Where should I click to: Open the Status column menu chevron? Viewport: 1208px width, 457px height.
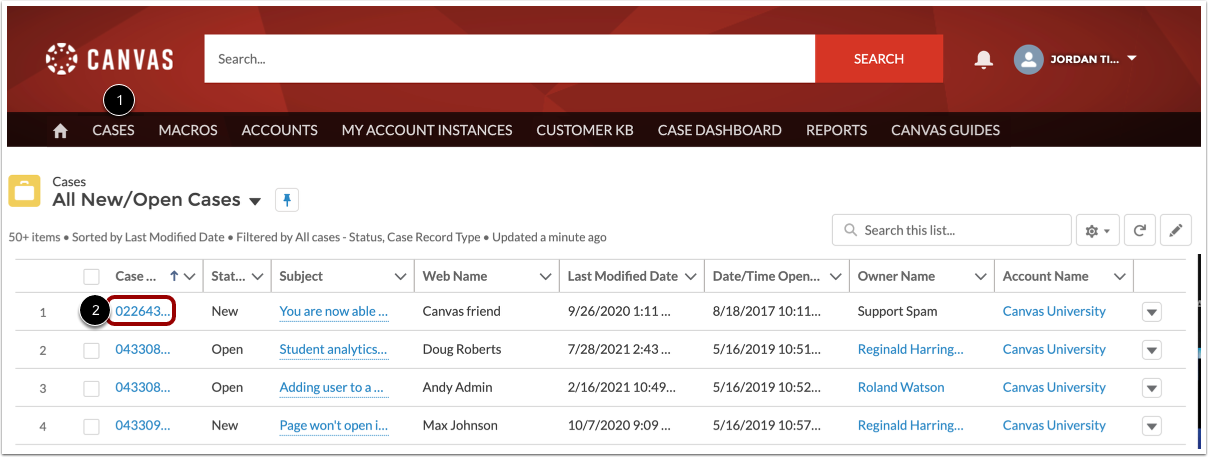257,277
